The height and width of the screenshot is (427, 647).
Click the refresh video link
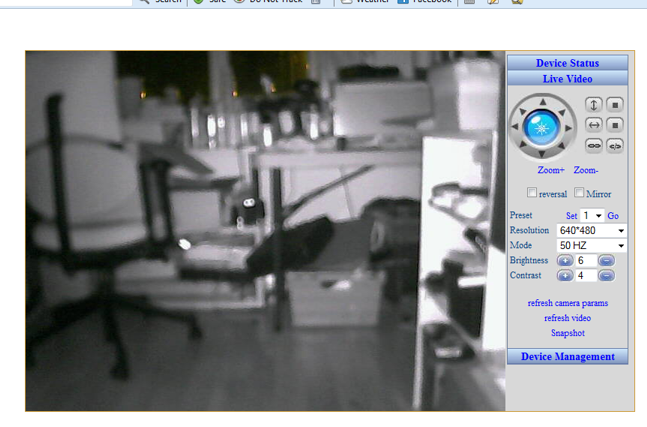coord(567,318)
